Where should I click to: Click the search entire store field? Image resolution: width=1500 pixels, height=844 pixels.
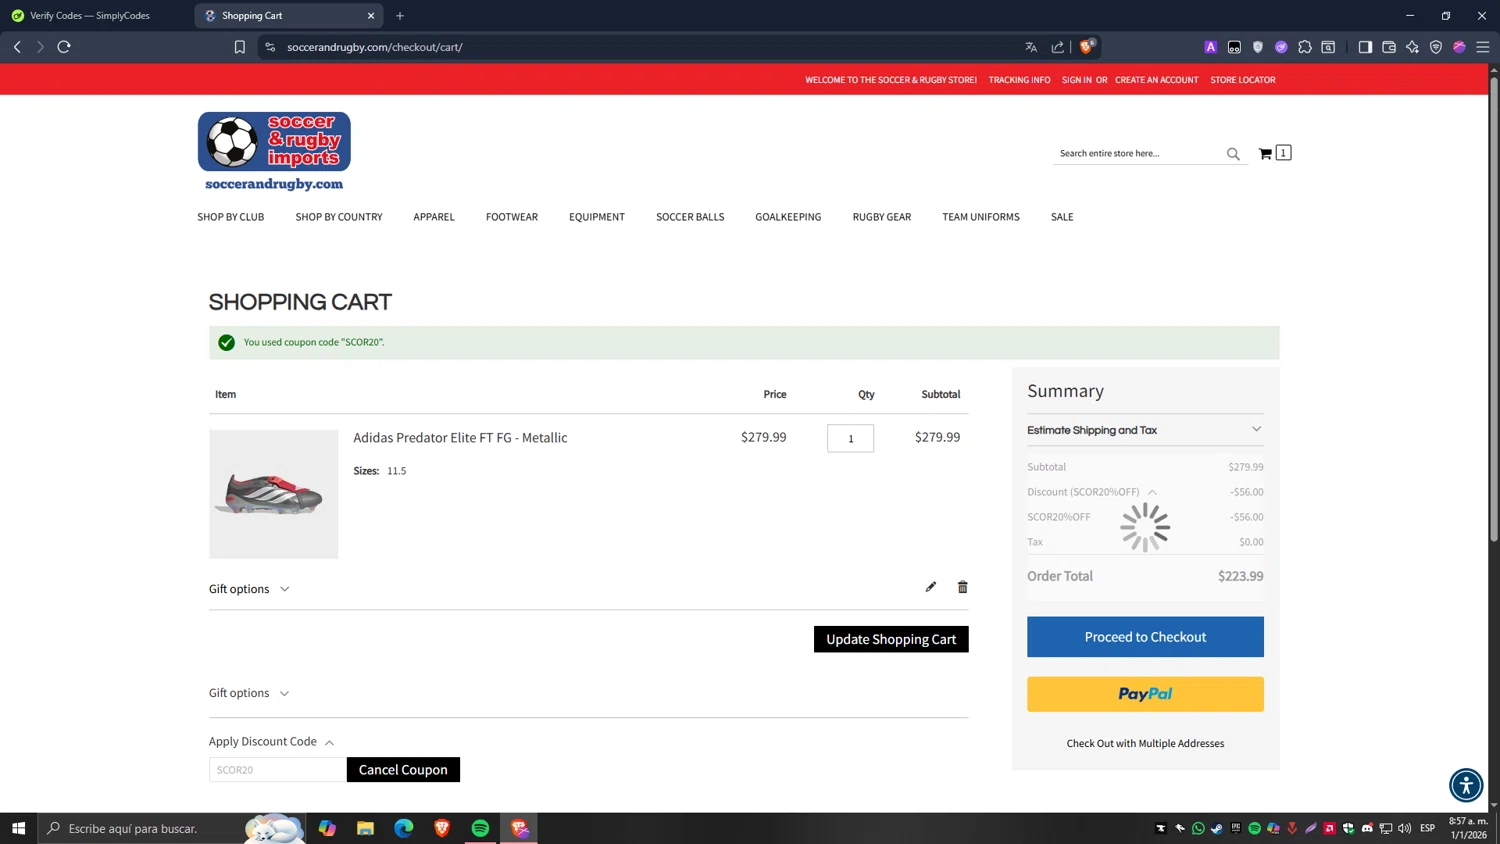point(1138,154)
